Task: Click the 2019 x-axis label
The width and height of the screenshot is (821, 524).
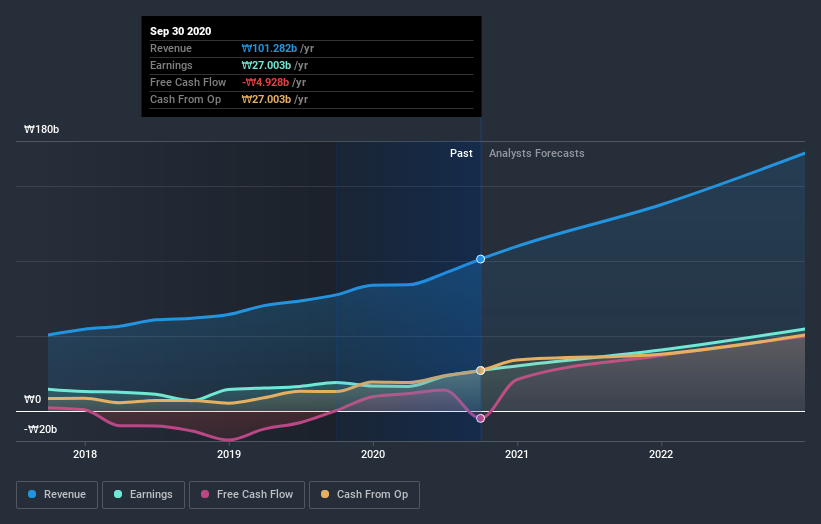Action: point(229,454)
